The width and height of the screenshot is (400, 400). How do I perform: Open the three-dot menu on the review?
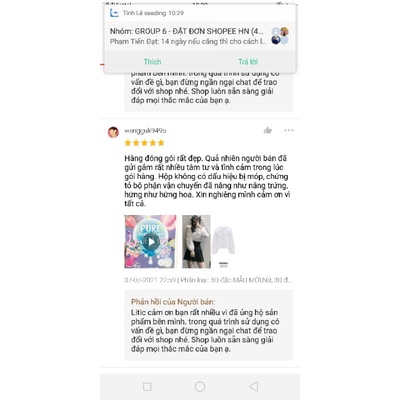pyautogui.click(x=289, y=130)
